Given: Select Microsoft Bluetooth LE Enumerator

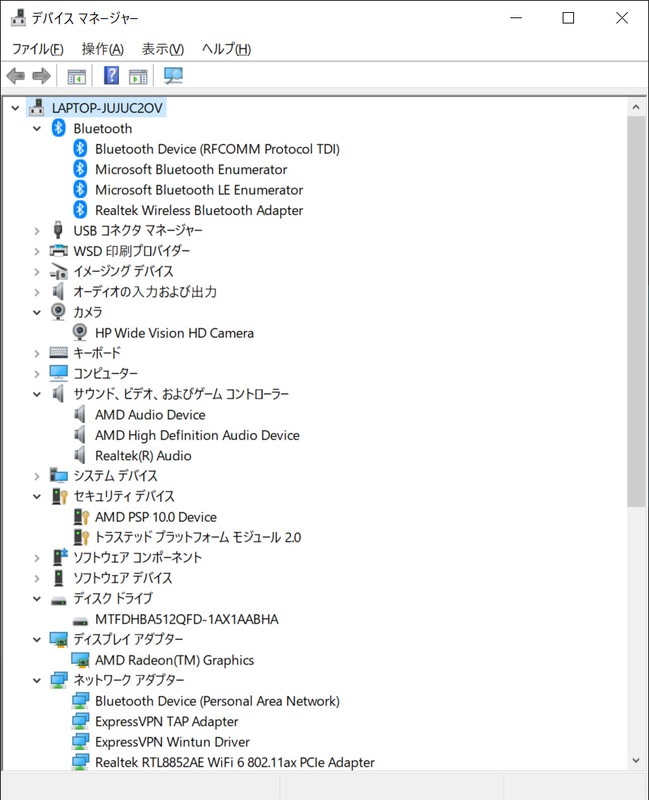Looking at the screenshot, I should 199,190.
